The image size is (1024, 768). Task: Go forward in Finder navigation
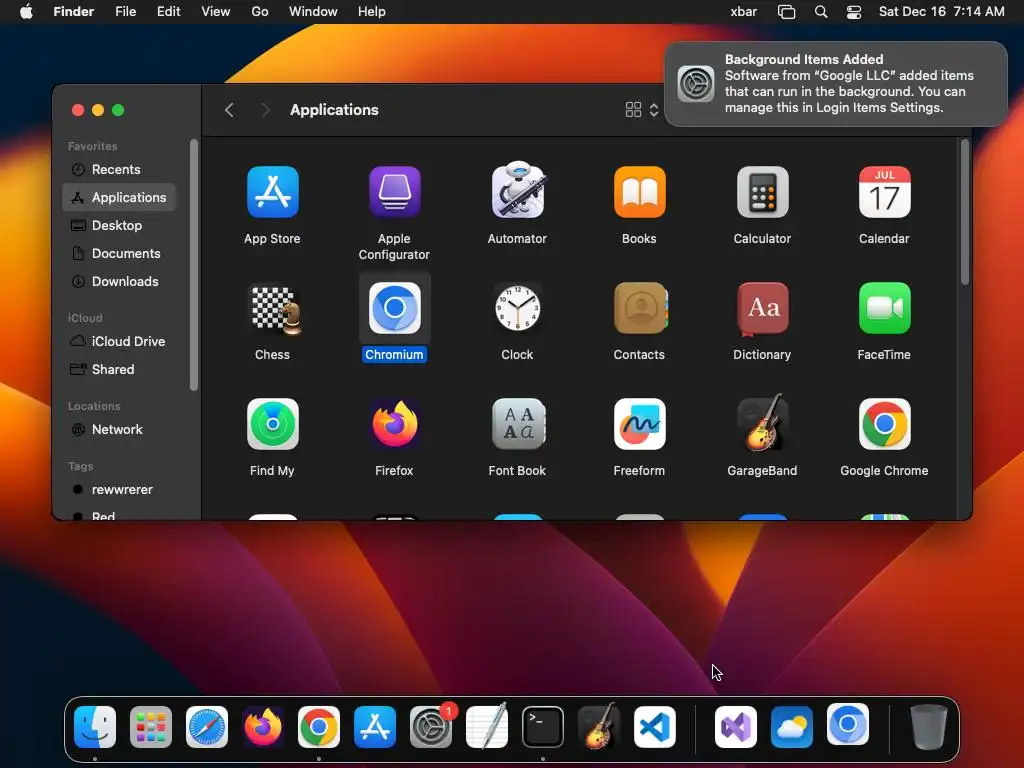coord(265,110)
